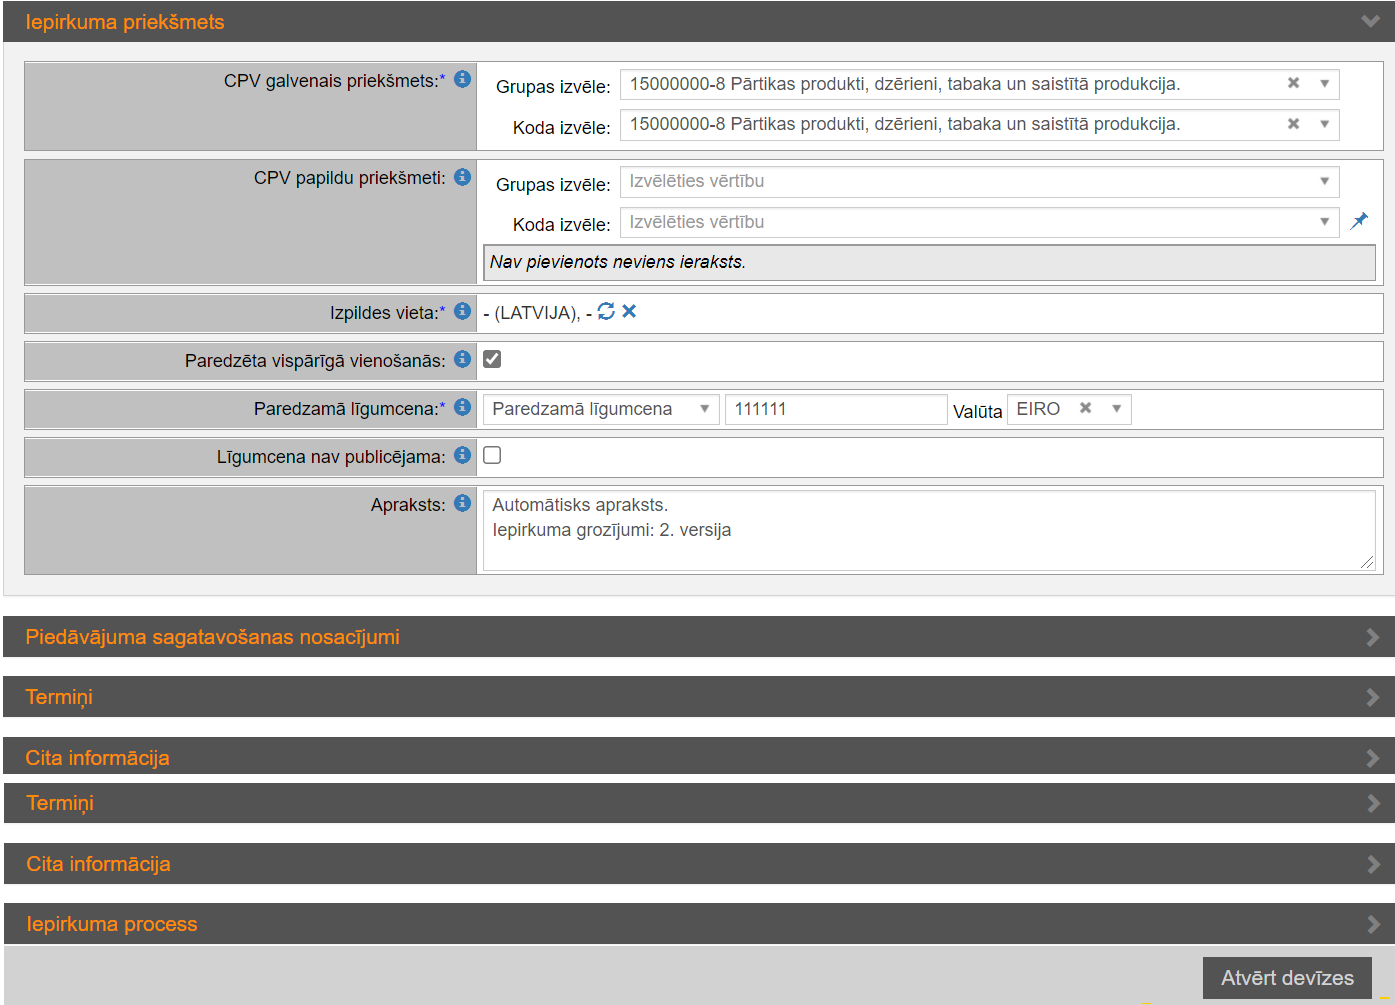Open additional CPV Grupas izvēle dropdown
This screenshot has width=1395, height=1005.
pyautogui.click(x=978, y=182)
